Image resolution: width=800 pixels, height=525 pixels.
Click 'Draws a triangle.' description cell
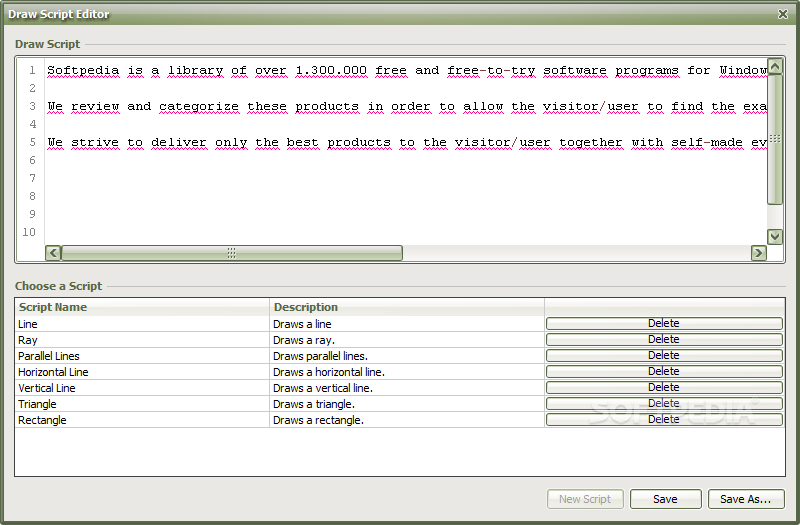[x=407, y=404]
